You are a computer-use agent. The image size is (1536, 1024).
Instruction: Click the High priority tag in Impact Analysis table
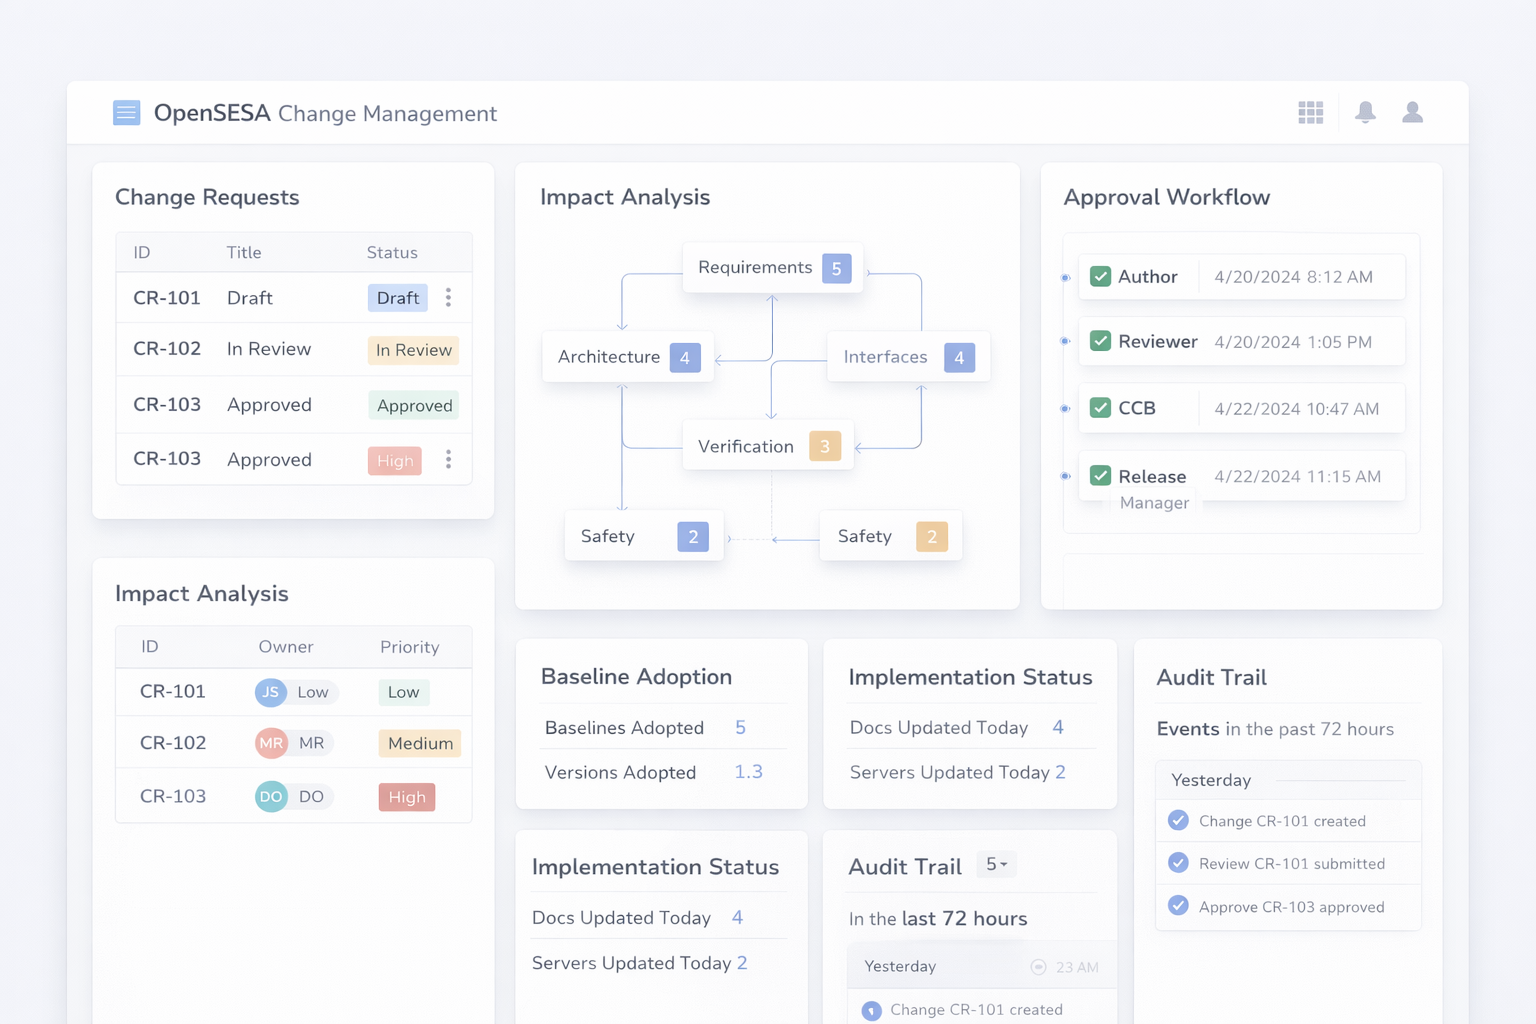click(407, 797)
